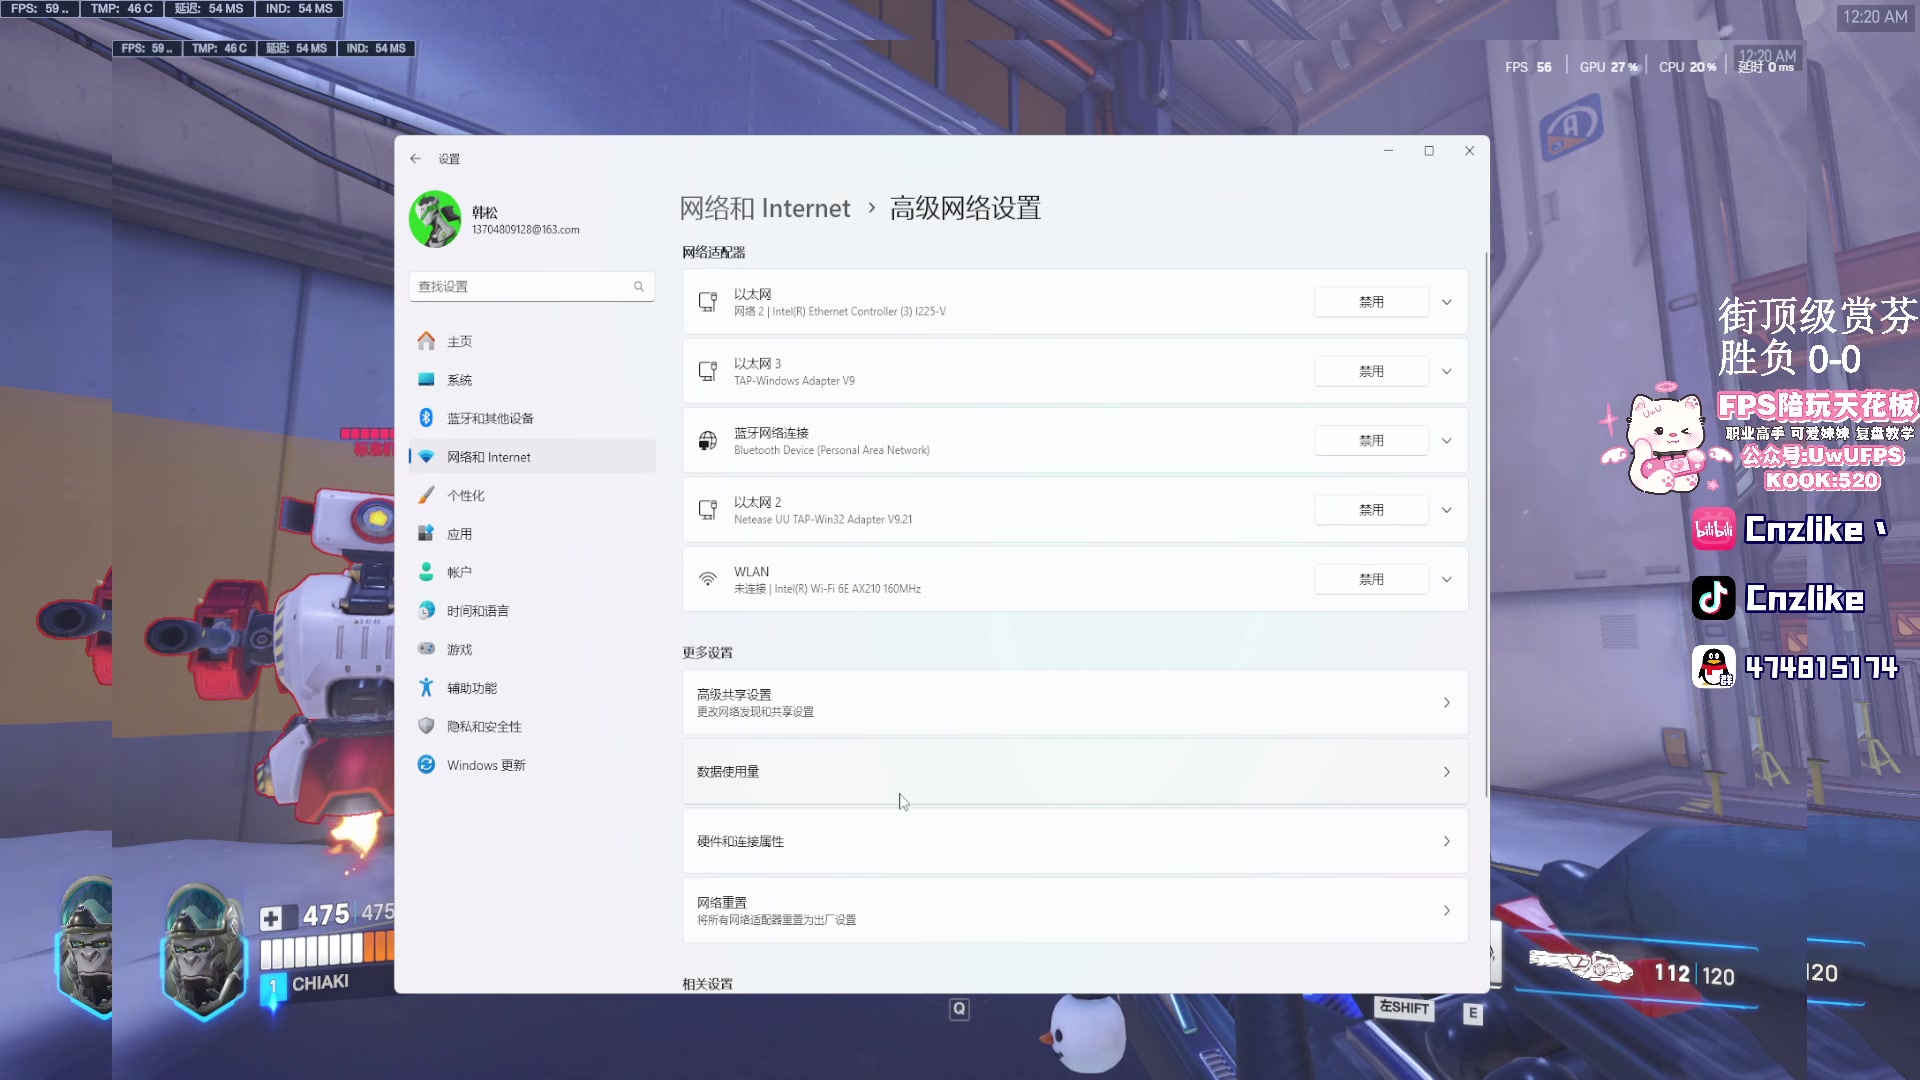Click the settings window vertical scrollbar

point(1486,525)
